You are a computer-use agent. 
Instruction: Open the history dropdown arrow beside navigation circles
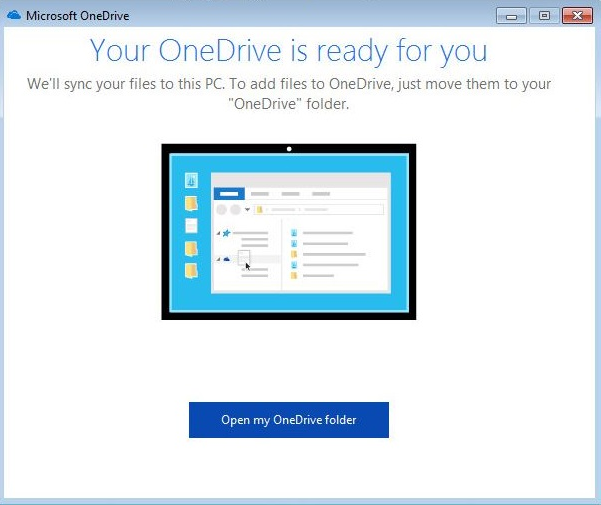click(247, 210)
